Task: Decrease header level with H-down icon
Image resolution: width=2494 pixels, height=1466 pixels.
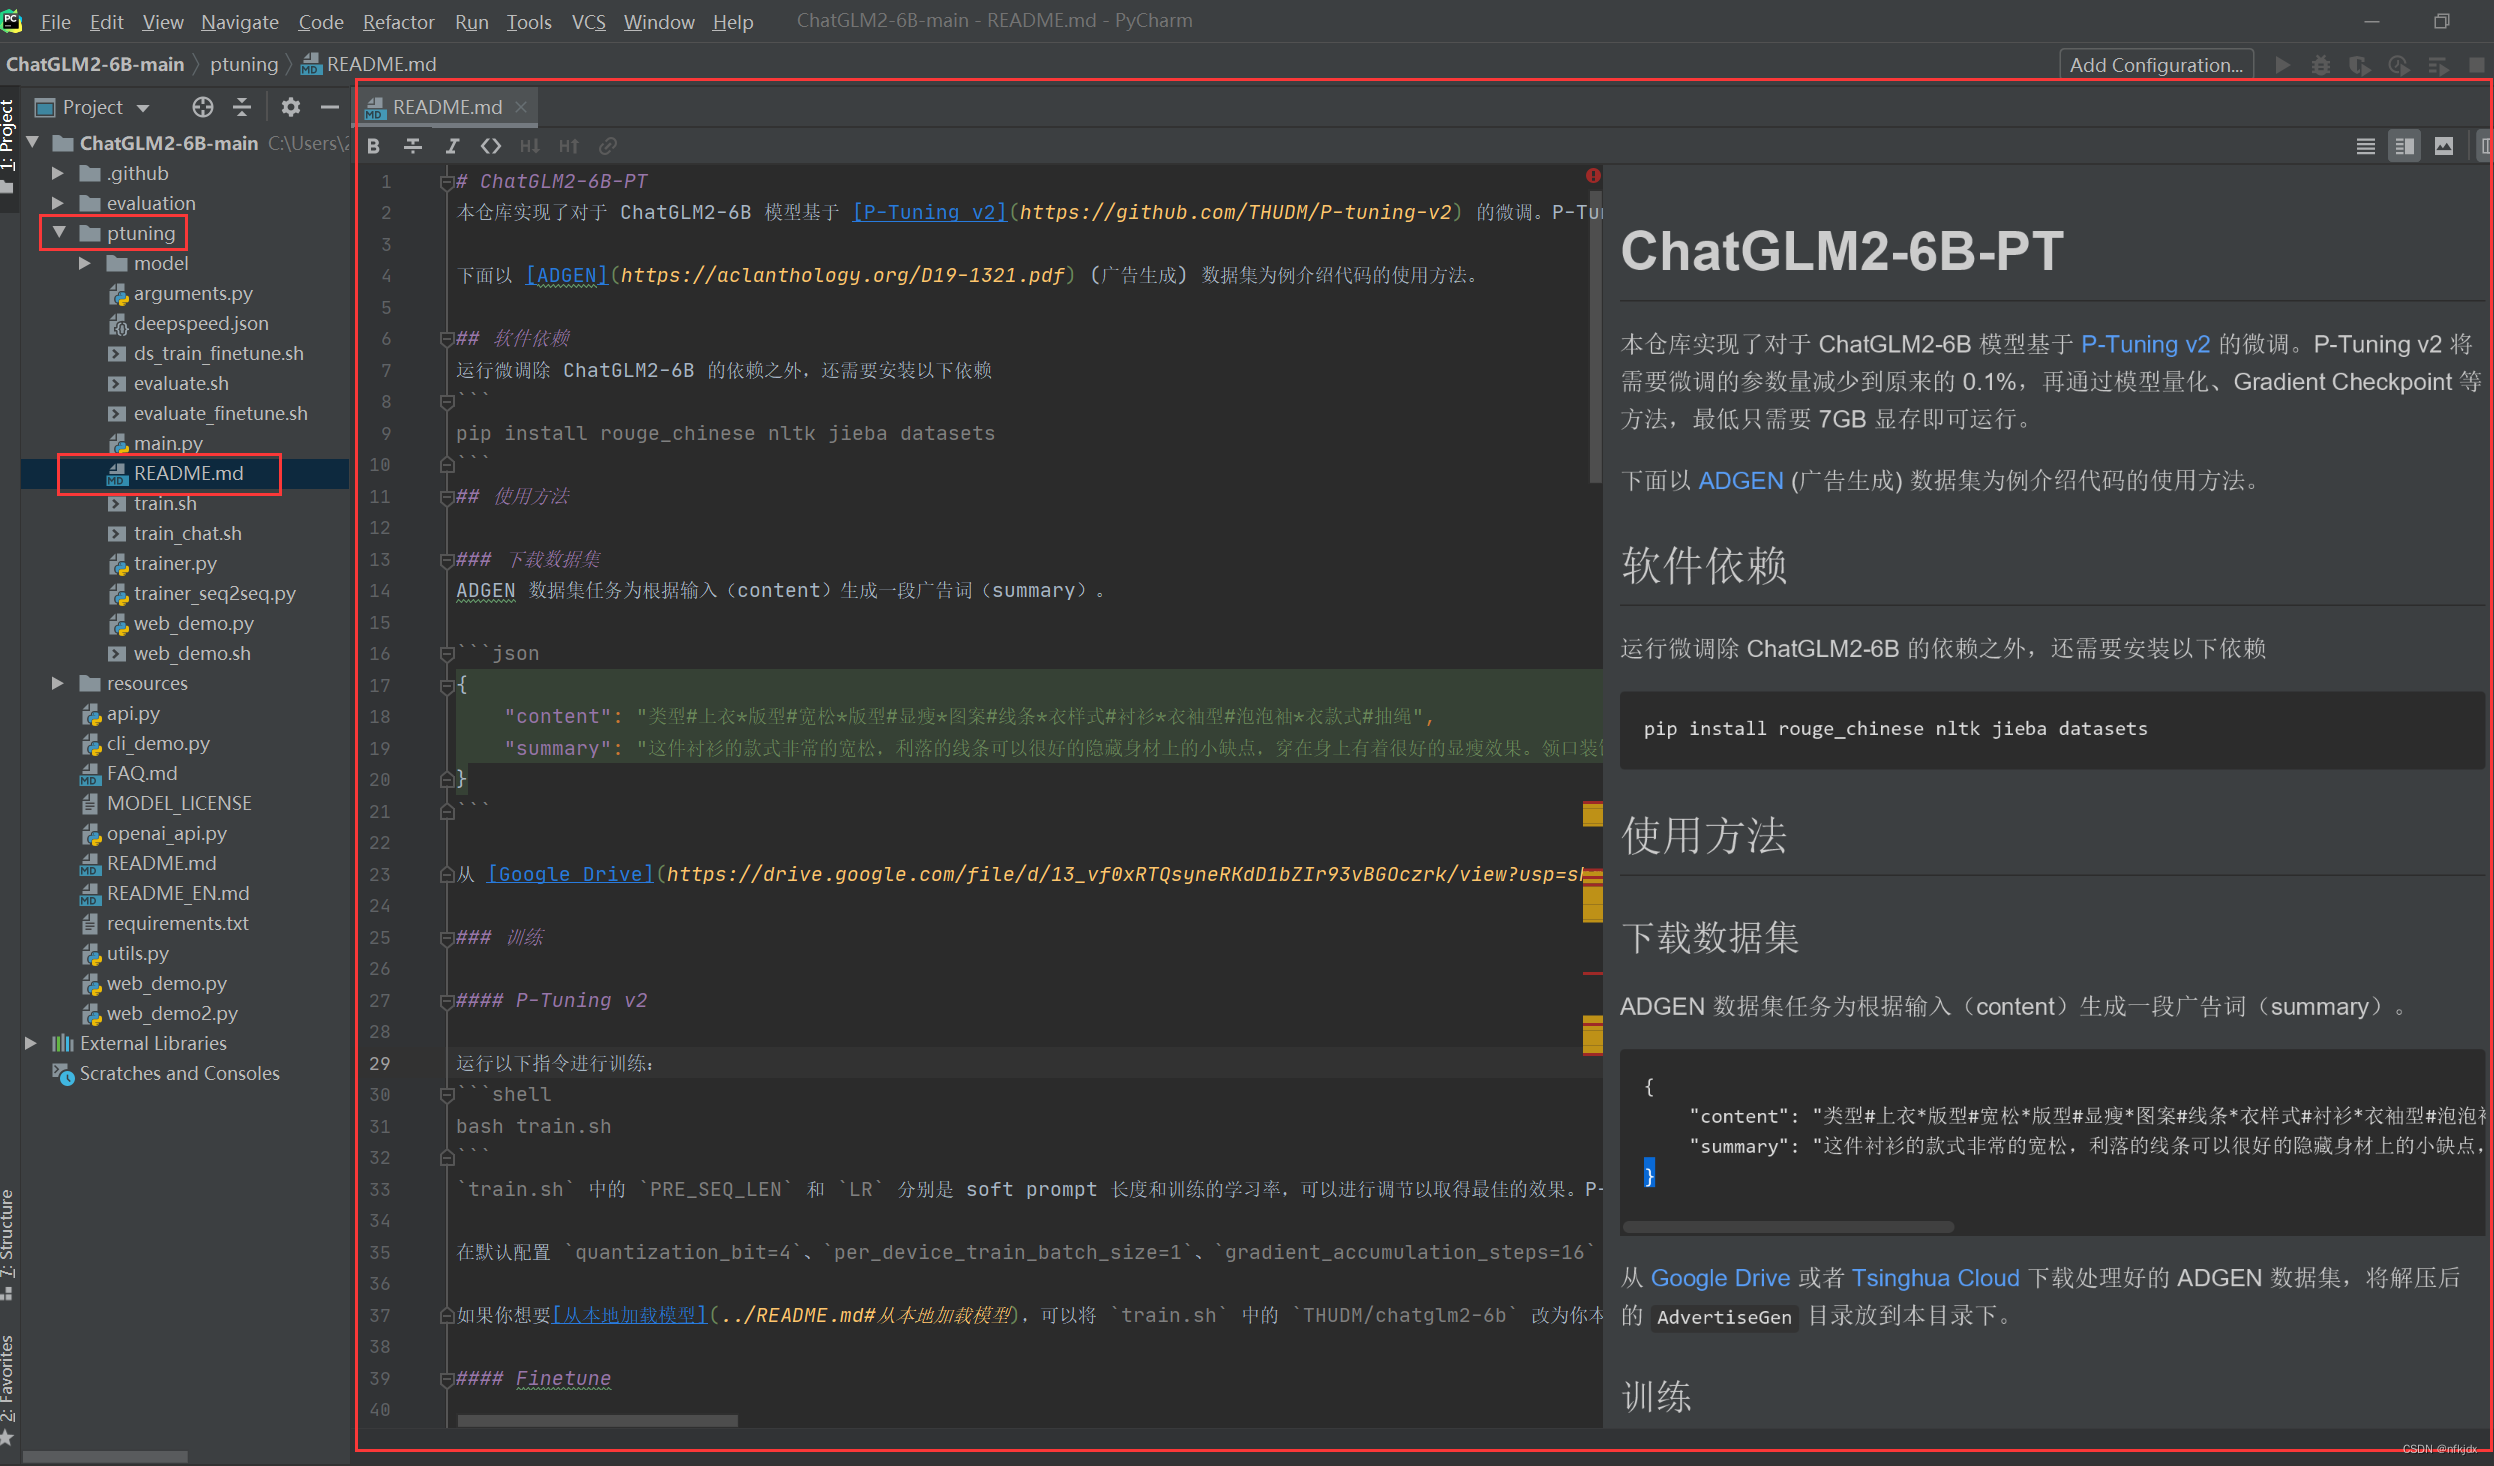Action: coord(529,146)
